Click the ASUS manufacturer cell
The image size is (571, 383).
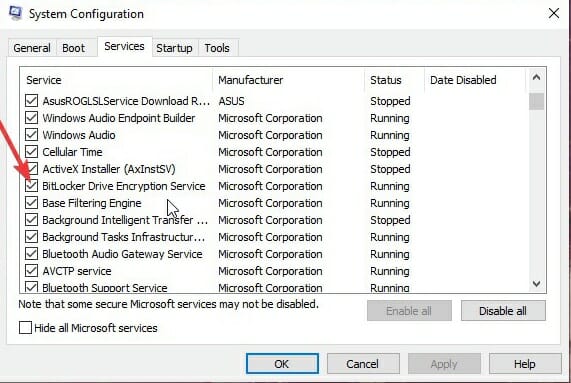[232, 101]
